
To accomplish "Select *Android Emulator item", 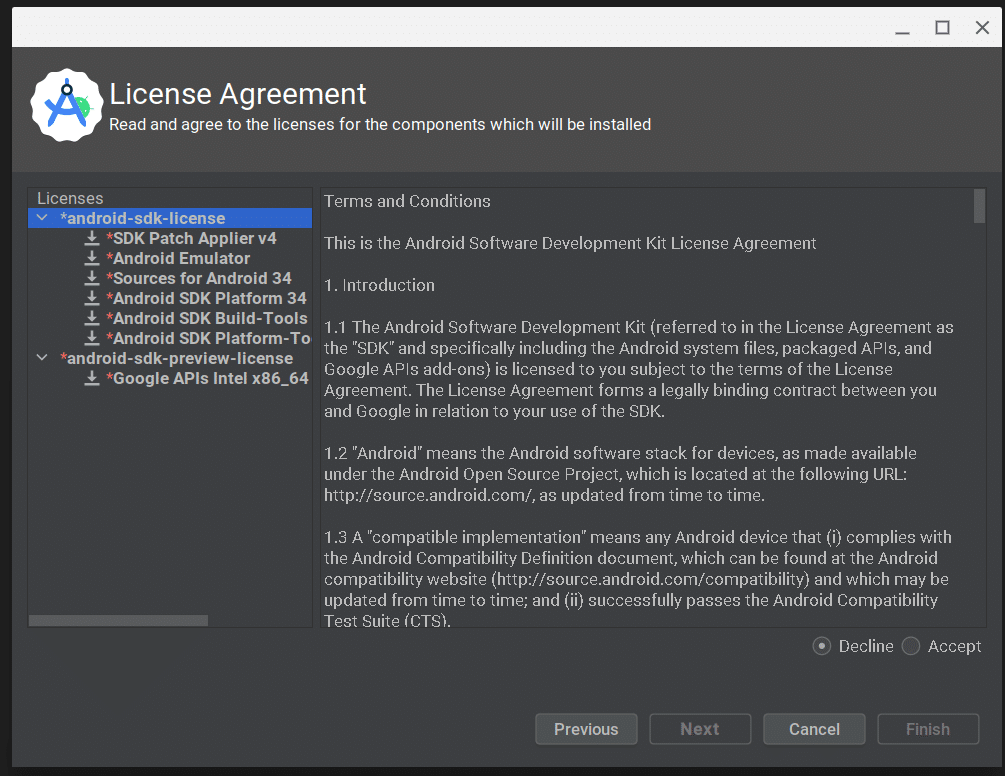I will click(x=178, y=258).
